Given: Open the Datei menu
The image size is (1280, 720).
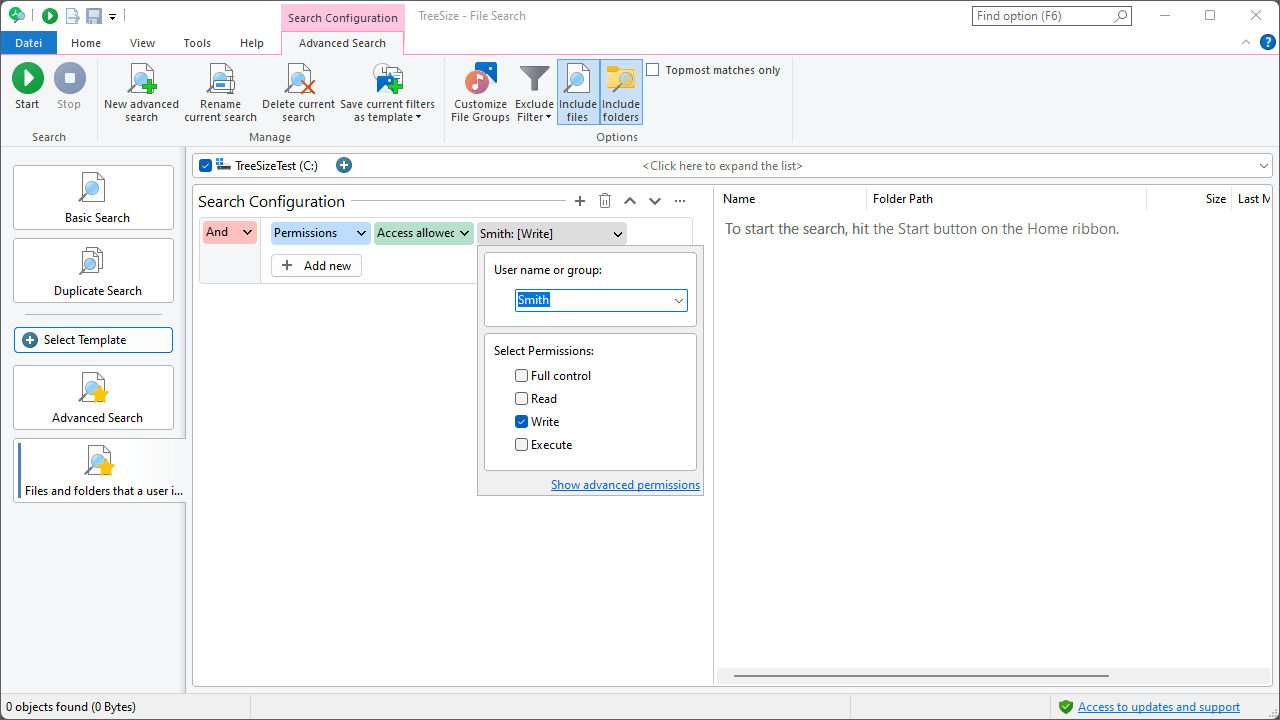Looking at the screenshot, I should click(28, 43).
